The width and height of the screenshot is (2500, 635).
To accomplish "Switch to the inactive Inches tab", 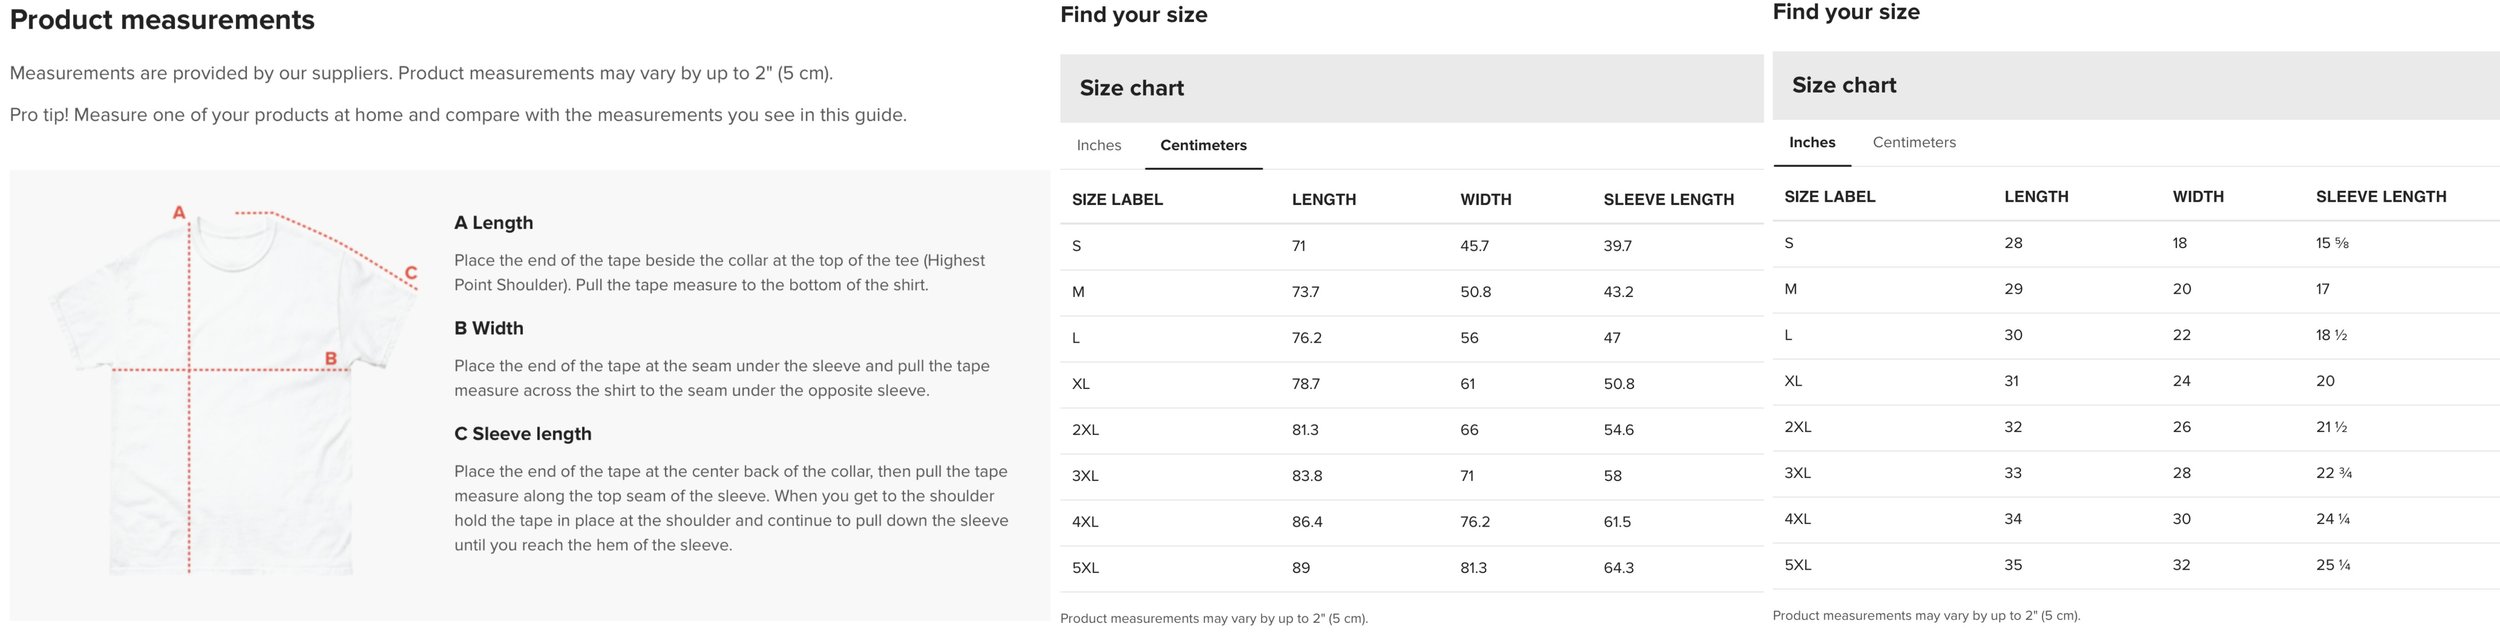I will point(1098,146).
